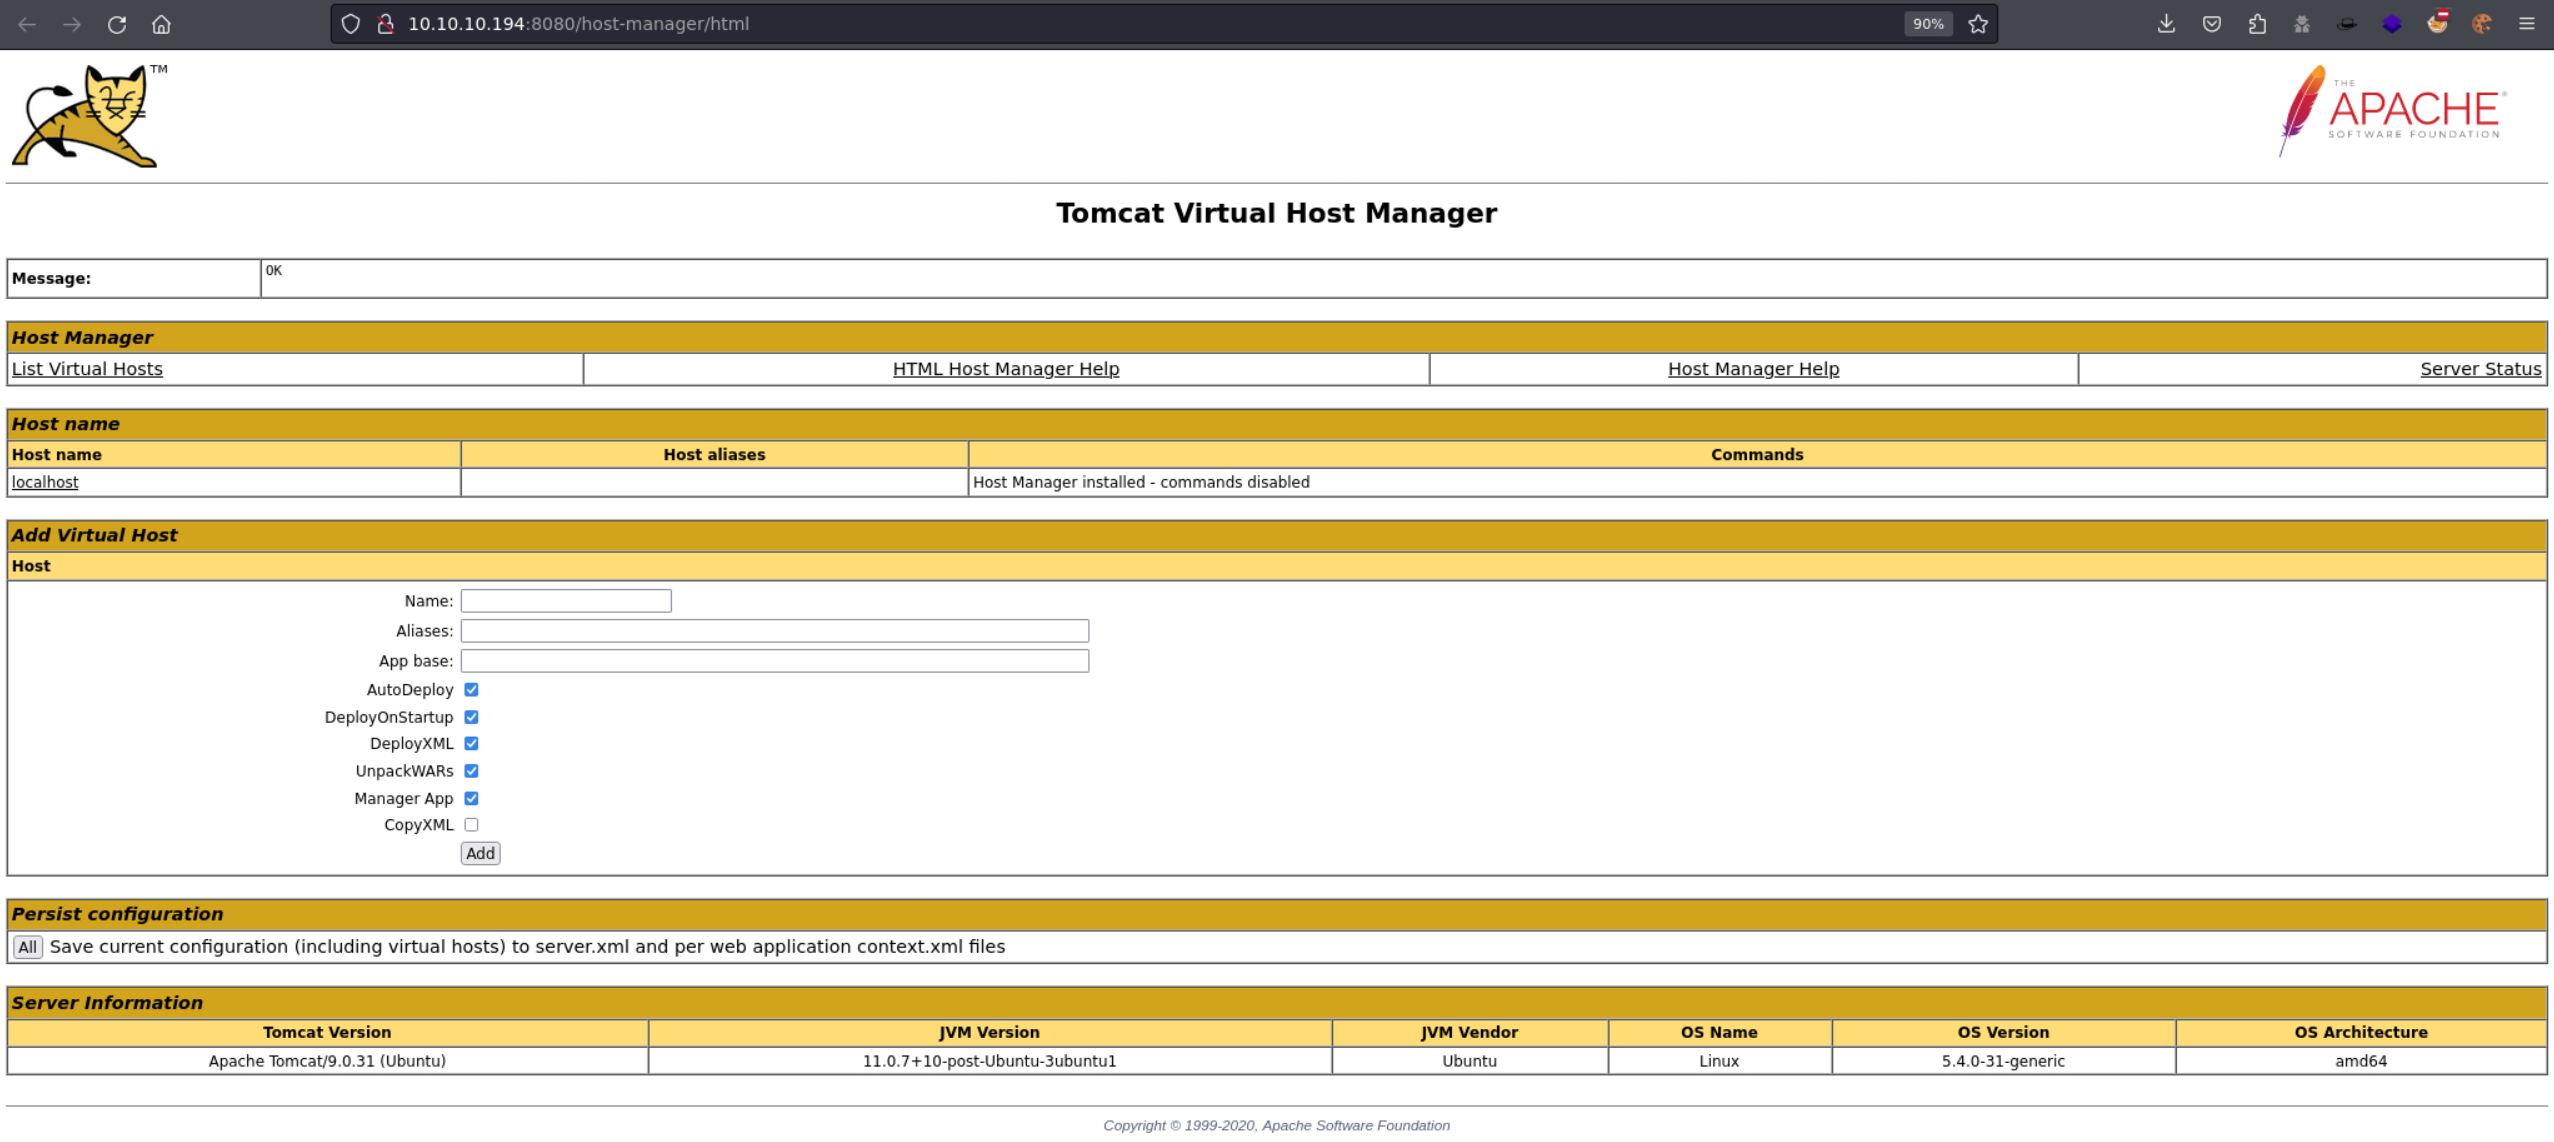Open the browser hamburger menu
The height and width of the screenshot is (1142, 2554).
tap(2527, 24)
